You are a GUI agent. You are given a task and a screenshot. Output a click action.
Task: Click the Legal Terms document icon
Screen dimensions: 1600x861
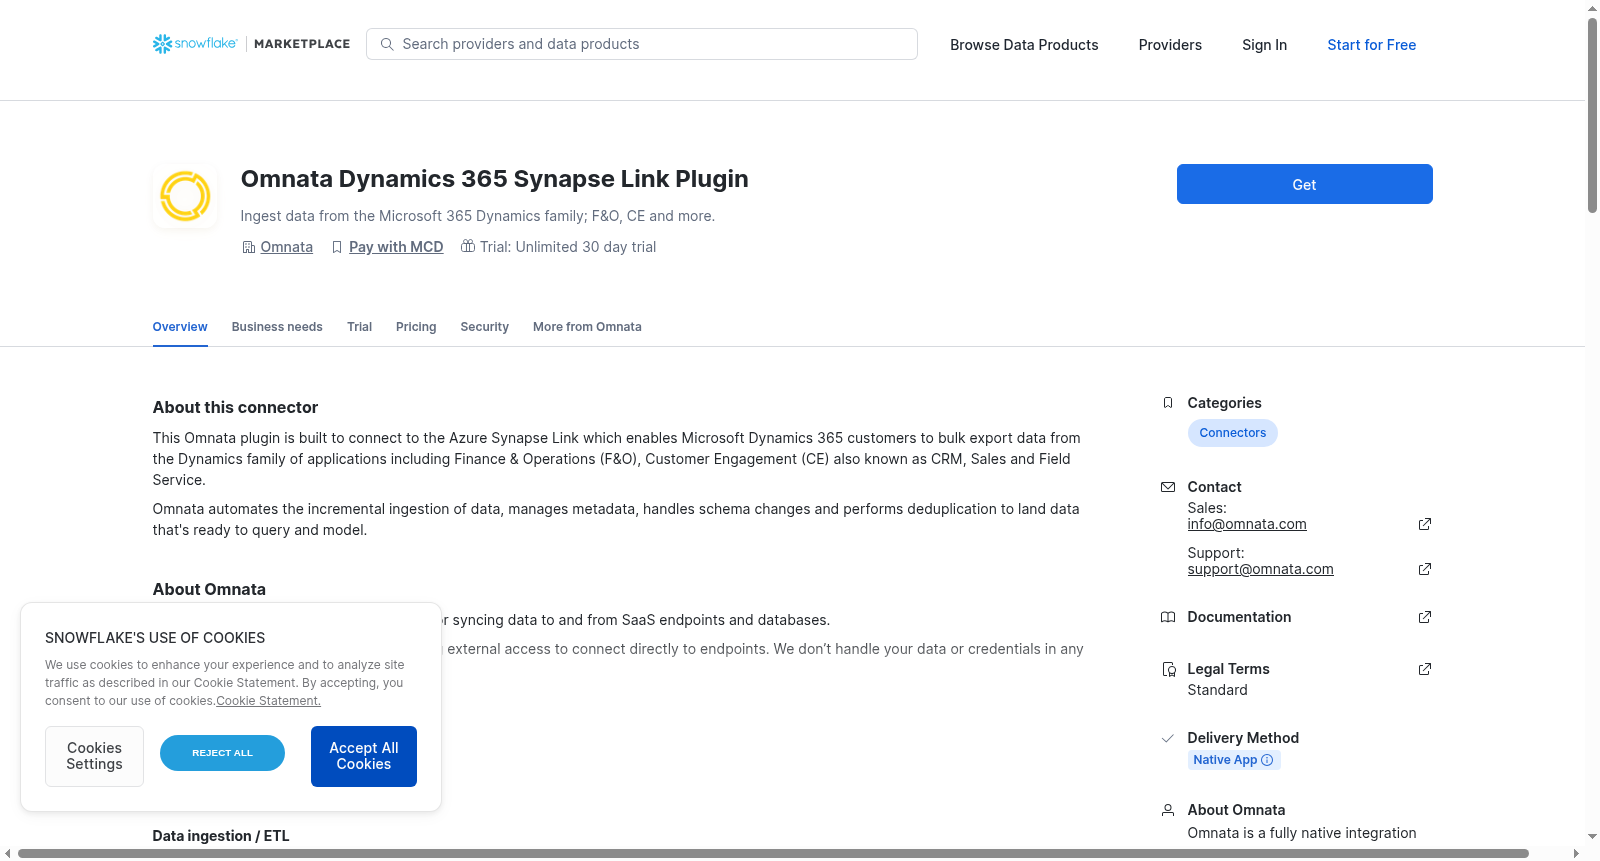(x=1168, y=669)
